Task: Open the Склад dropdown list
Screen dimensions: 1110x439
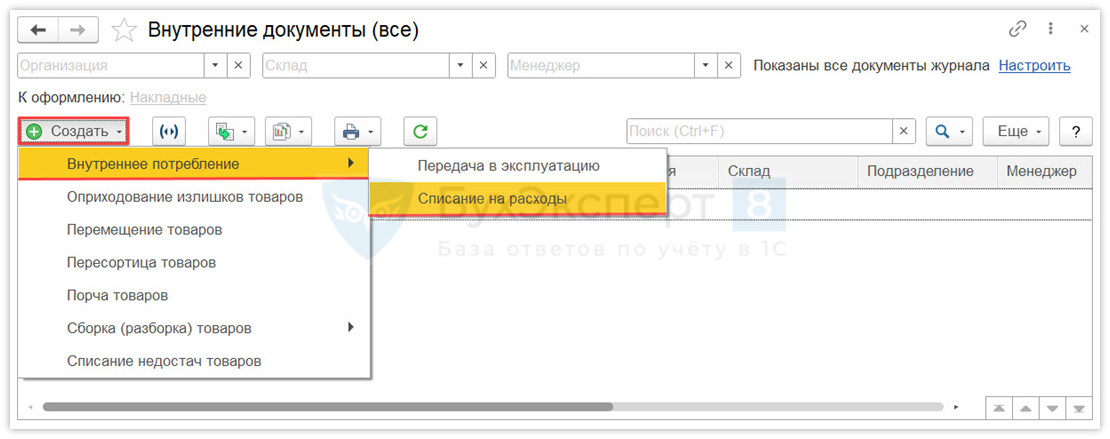Action: [x=461, y=65]
